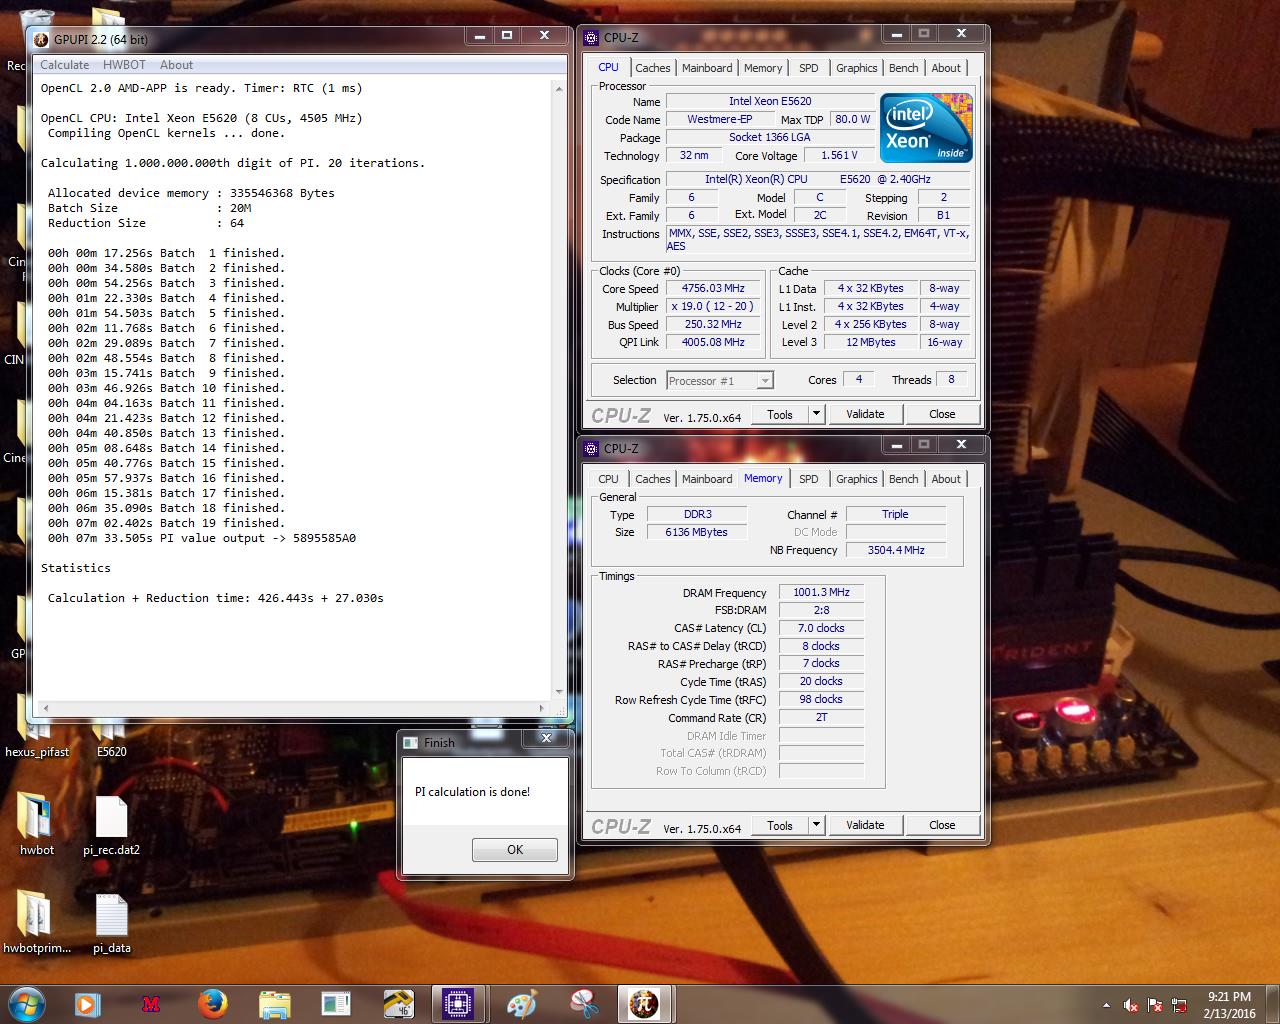
Task: Open hwbotprim... desktop folder
Action: [x=37, y=923]
